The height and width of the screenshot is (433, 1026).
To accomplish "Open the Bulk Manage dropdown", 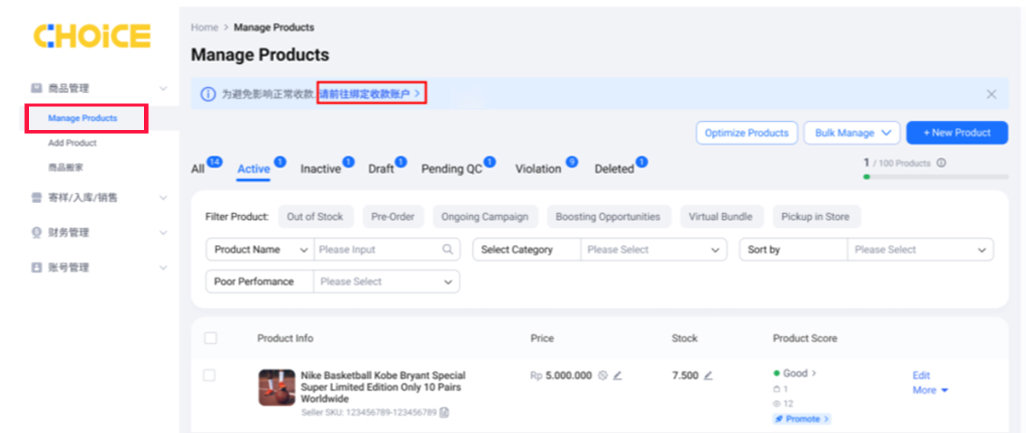I will pyautogui.click(x=851, y=133).
